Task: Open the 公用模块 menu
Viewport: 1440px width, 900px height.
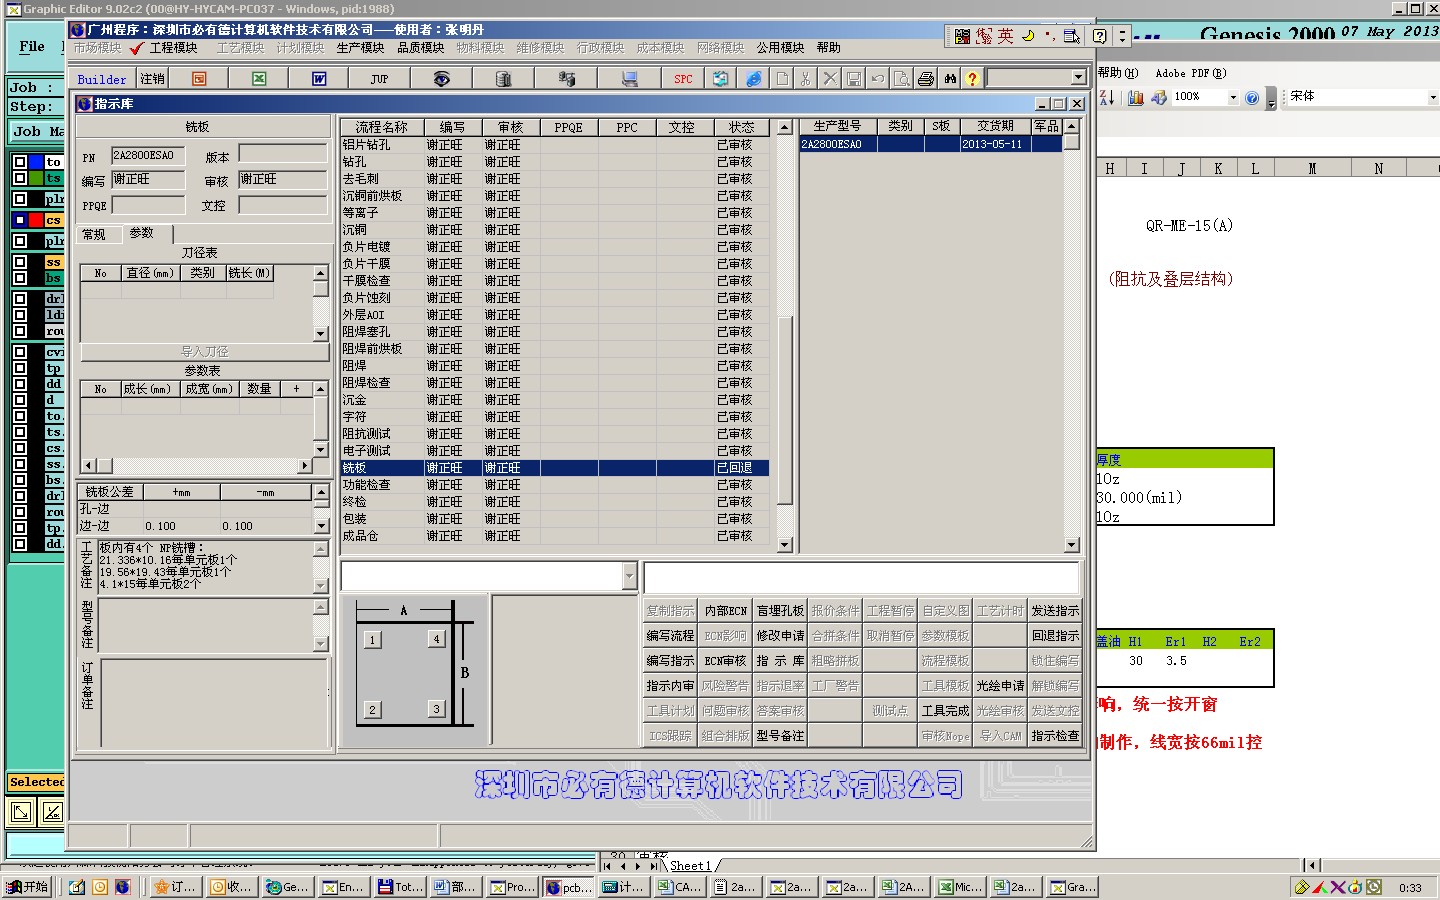Action: [780, 48]
